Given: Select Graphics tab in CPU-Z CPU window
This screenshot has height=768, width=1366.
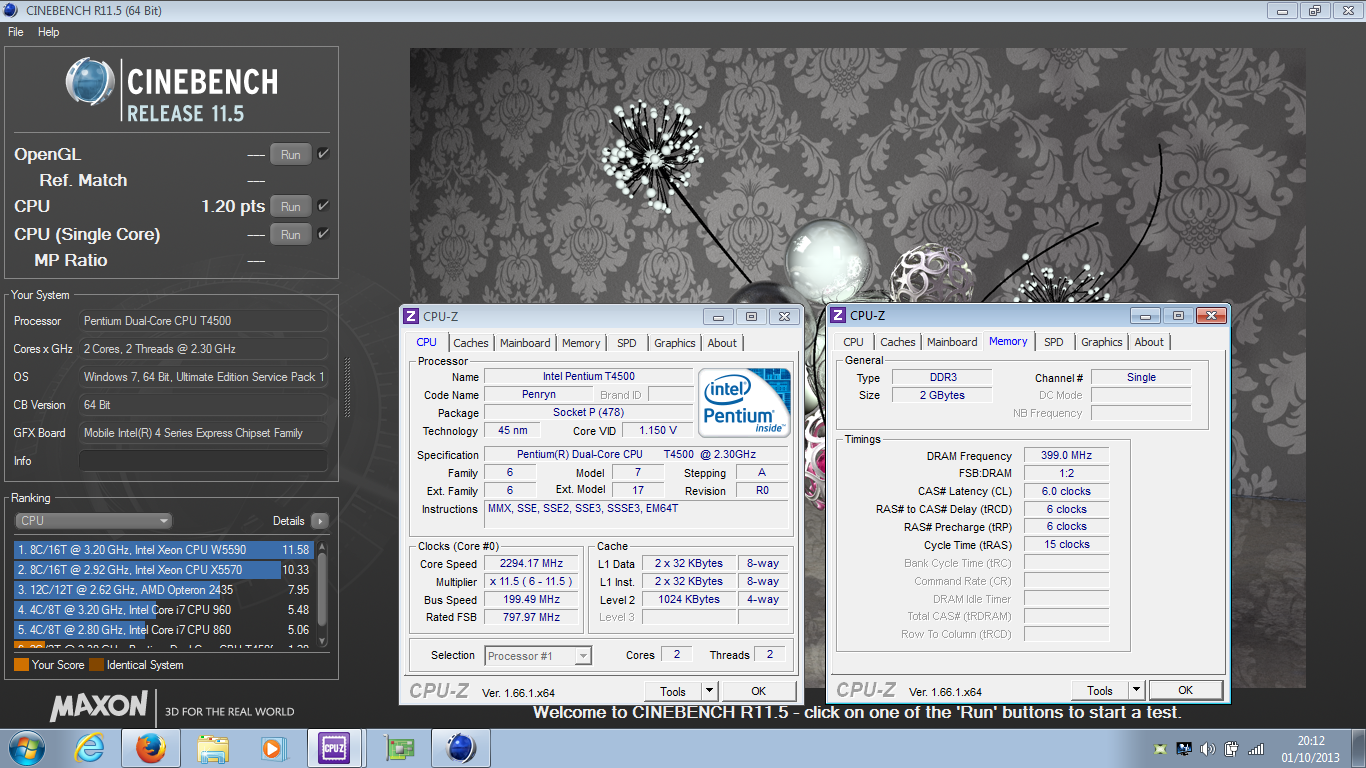Looking at the screenshot, I should pyautogui.click(x=675, y=343).
